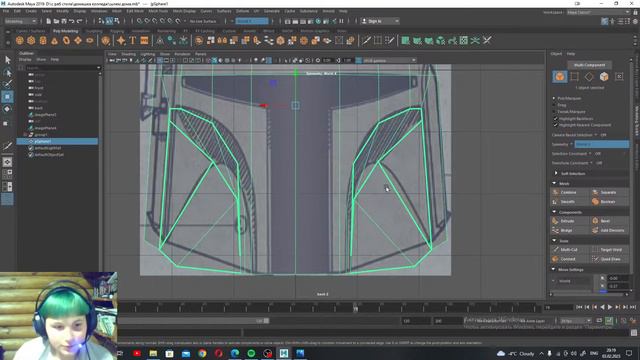
Task: Switch to the Poly Modeling shelf tab
Action: [65, 31]
